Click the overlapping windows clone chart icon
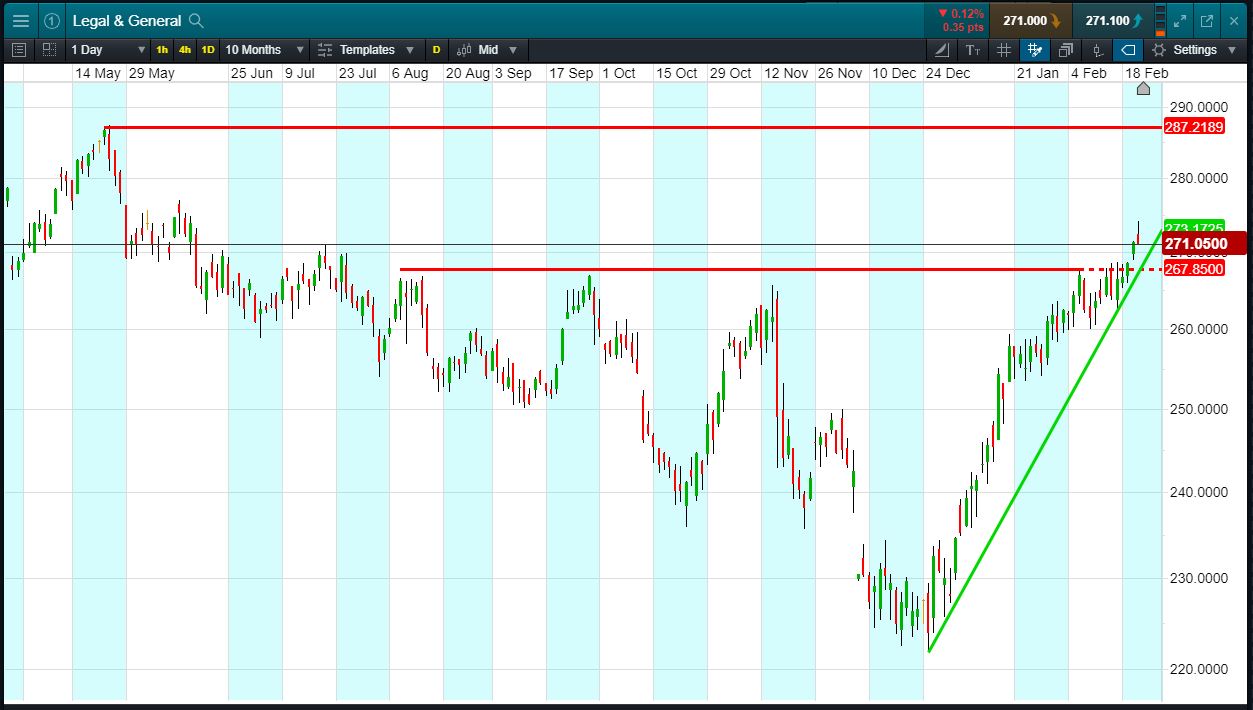Image resolution: width=1253 pixels, height=710 pixels. coord(1066,49)
